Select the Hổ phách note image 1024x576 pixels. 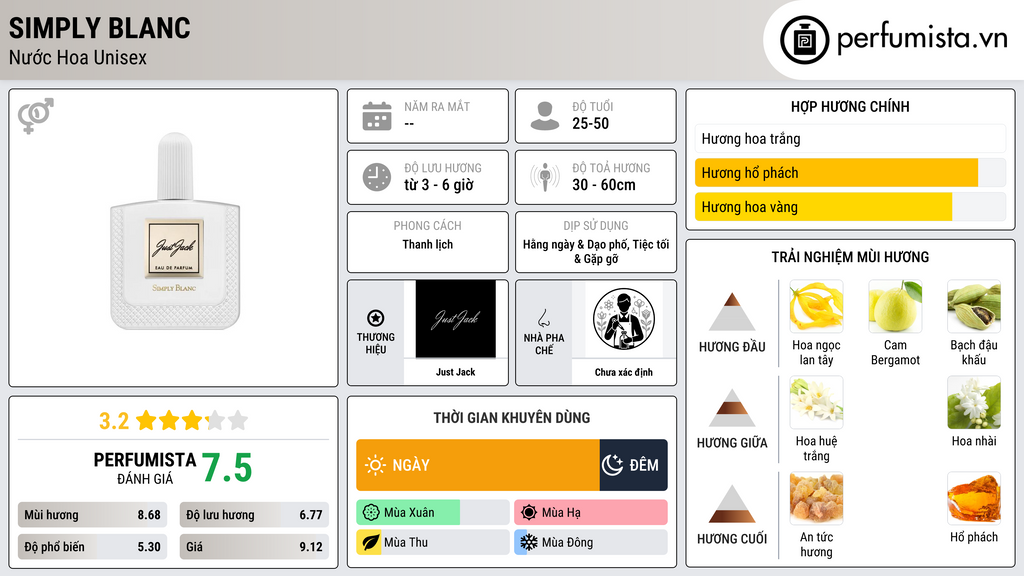[974, 498]
